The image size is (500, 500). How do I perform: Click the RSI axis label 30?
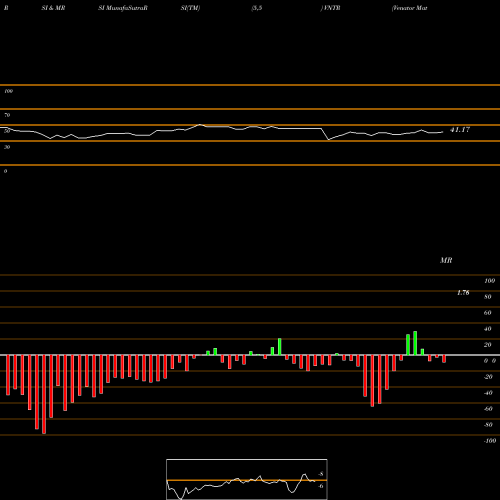tap(7, 147)
